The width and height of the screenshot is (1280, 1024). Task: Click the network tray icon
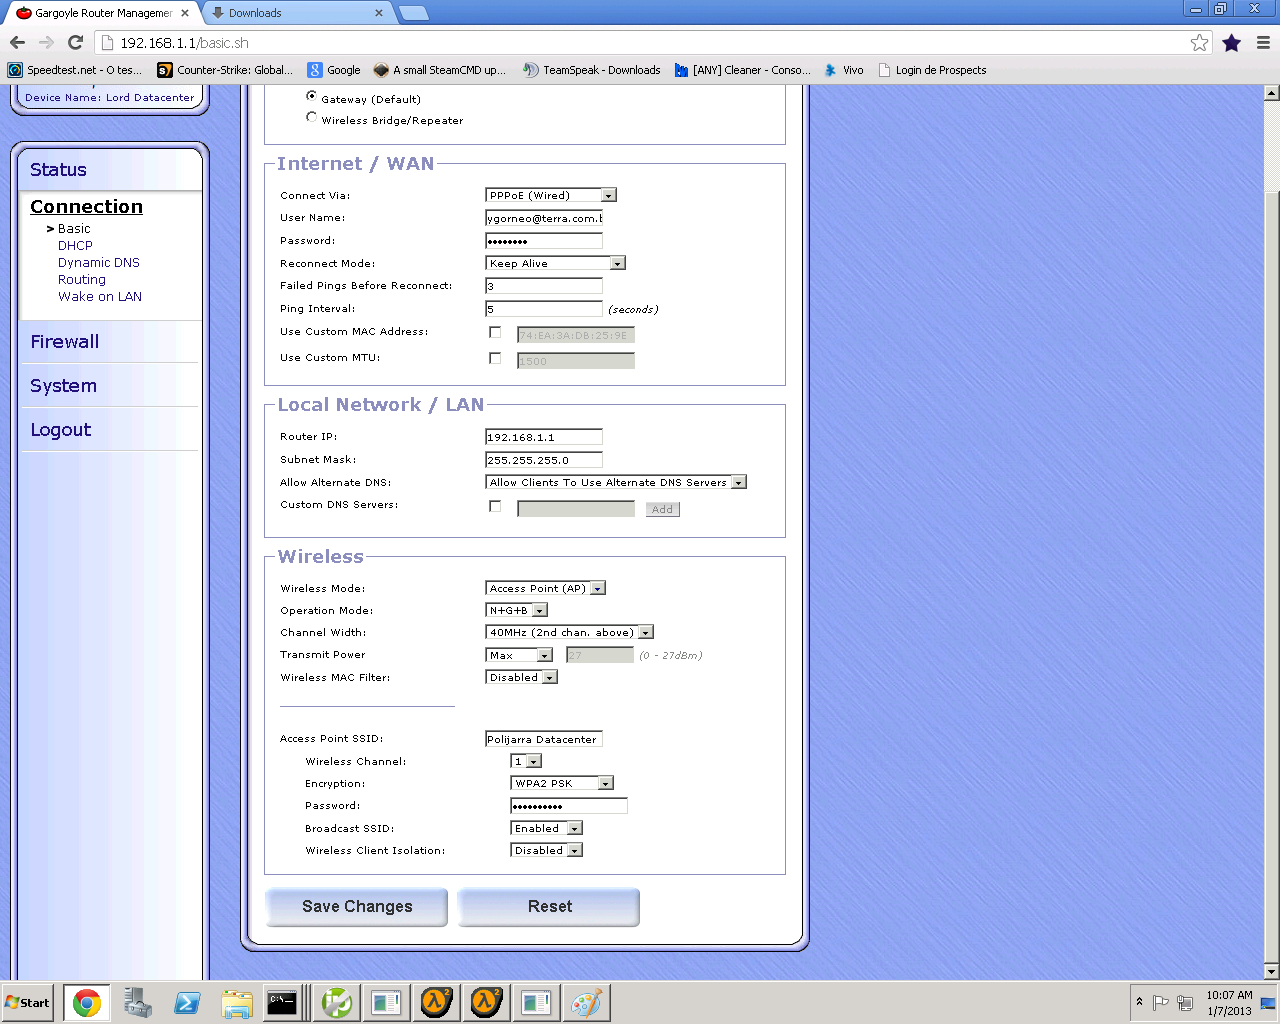pos(1185,1002)
